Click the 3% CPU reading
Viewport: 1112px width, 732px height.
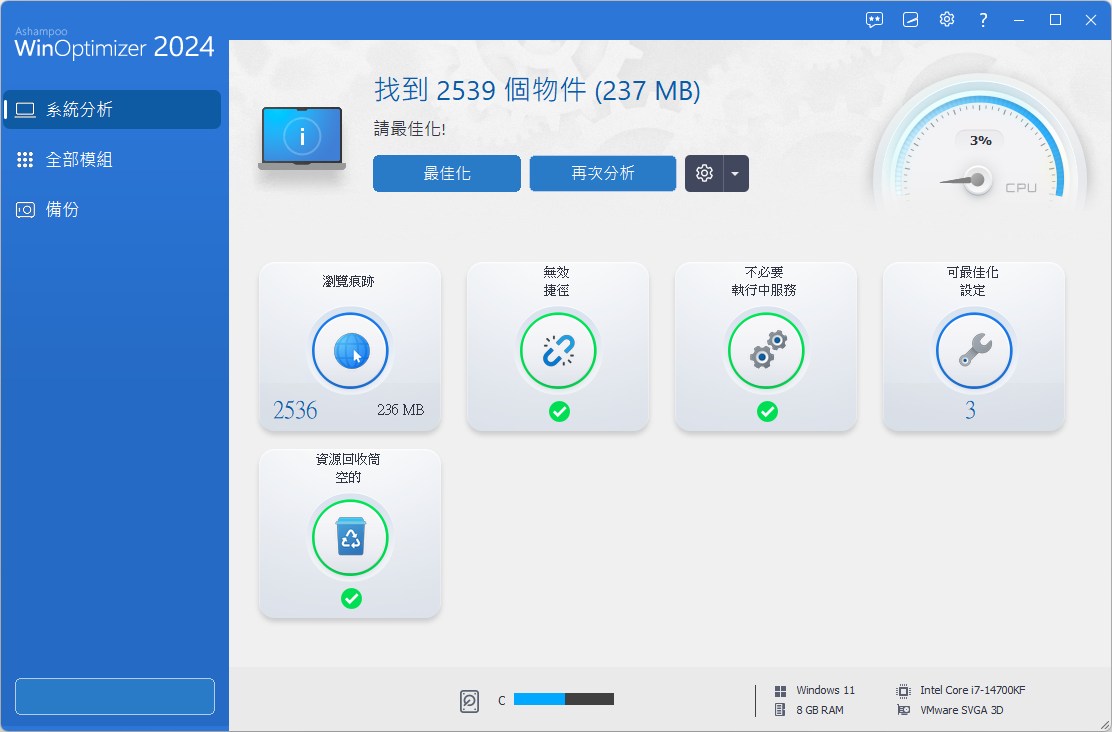click(981, 140)
